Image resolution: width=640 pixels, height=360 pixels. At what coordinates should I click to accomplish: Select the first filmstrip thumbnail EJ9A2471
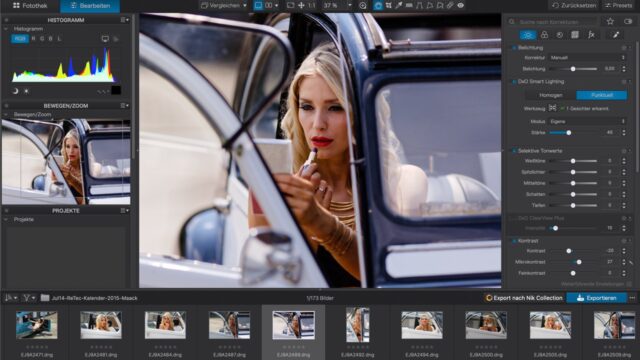click(x=37, y=325)
